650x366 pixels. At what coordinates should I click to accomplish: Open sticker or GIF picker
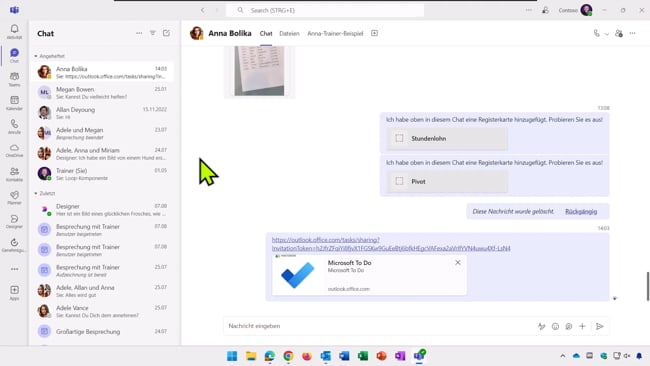[x=569, y=326]
